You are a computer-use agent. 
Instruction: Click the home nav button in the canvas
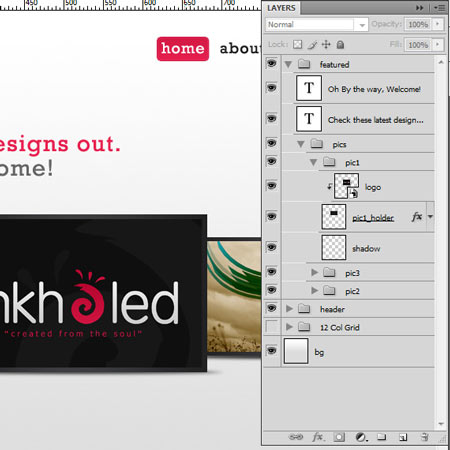[x=183, y=49]
